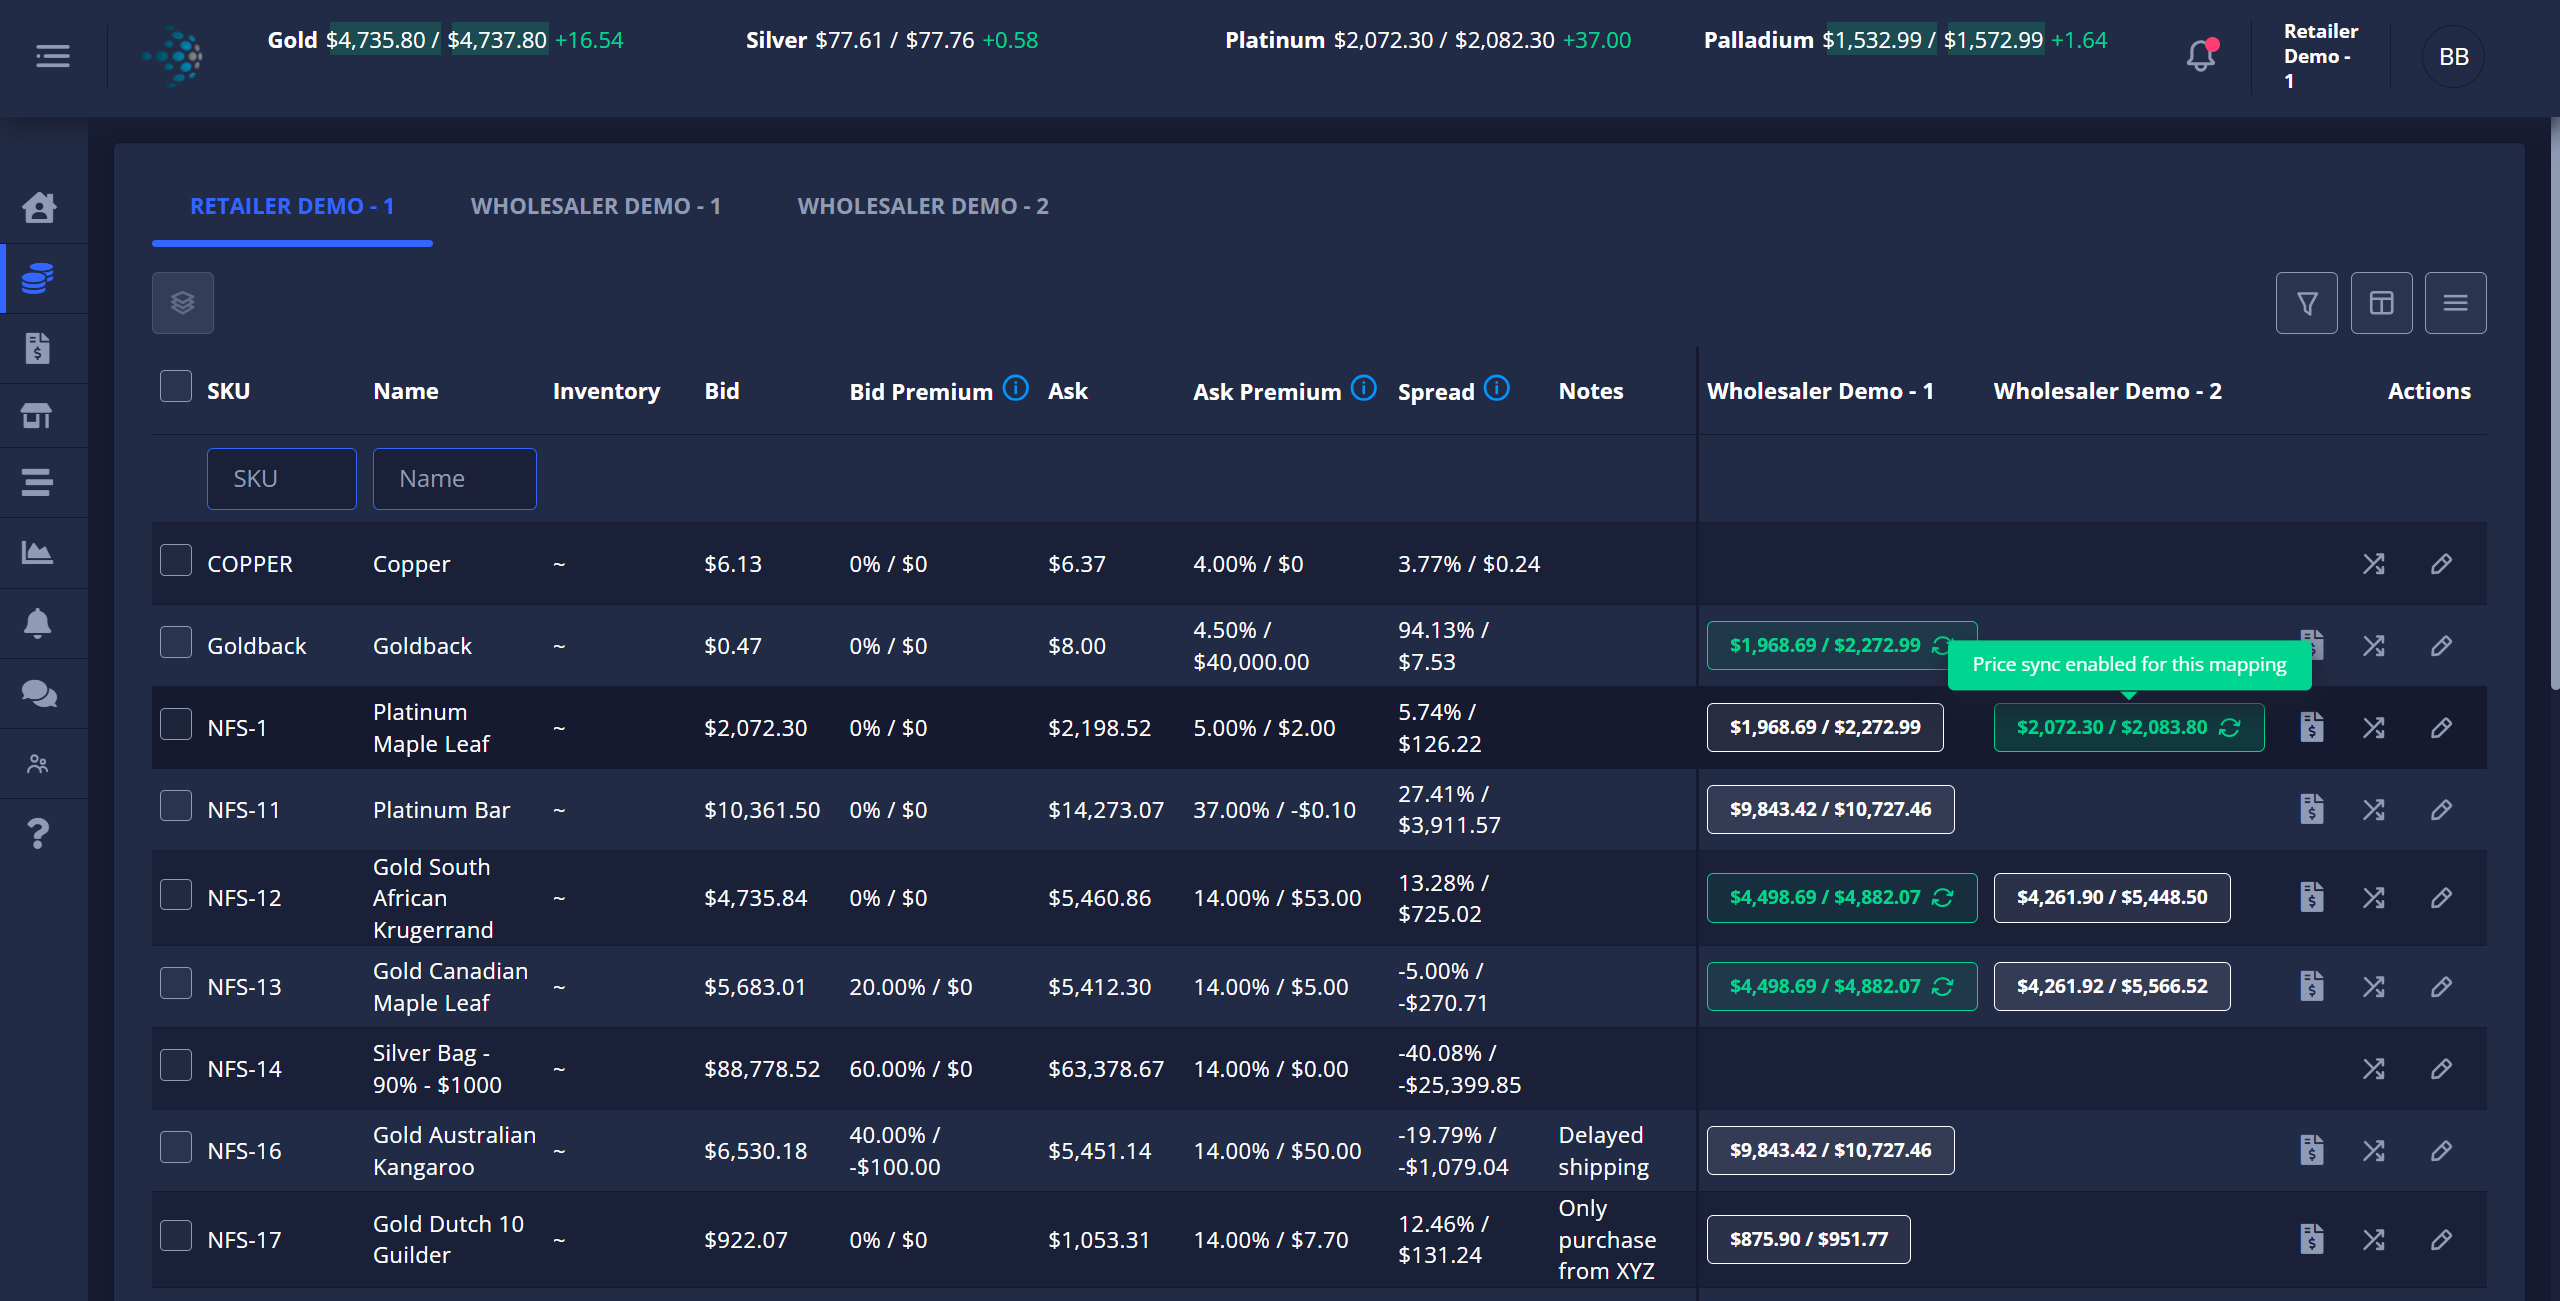
Task: Click shuffle mapping icon for NFS-14 row
Action: click(x=2374, y=1069)
